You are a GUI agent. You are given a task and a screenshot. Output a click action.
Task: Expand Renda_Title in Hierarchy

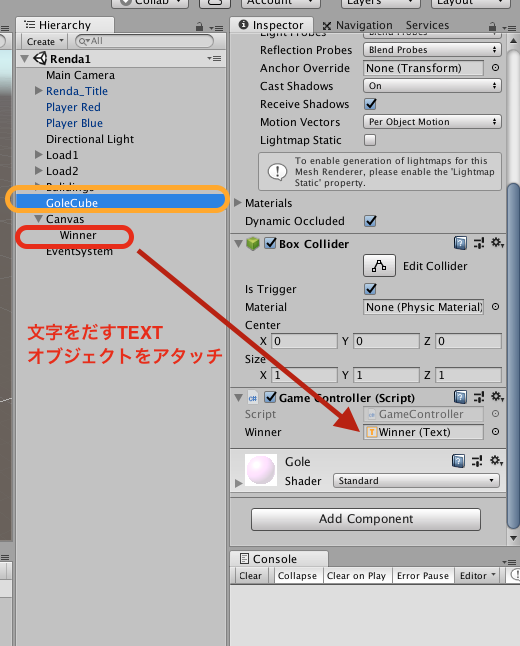tap(38, 91)
